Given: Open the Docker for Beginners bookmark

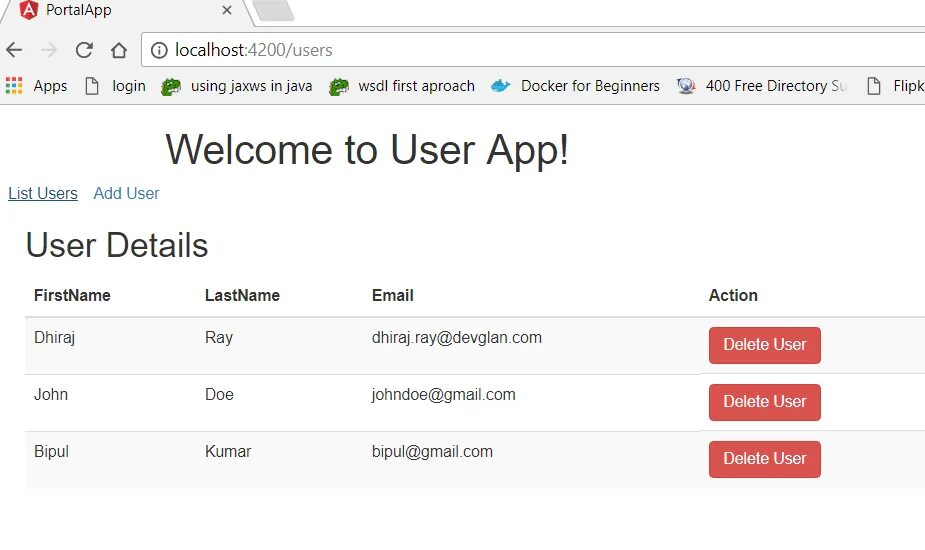Looking at the screenshot, I should tap(575, 86).
